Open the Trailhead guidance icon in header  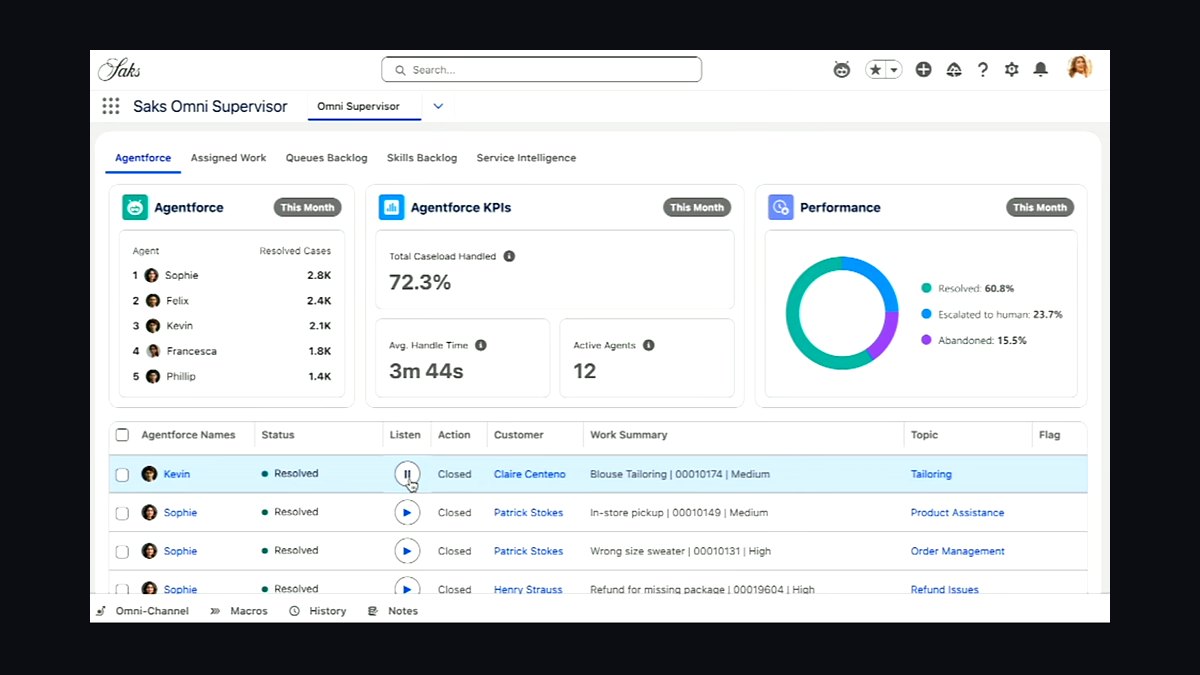pos(953,69)
